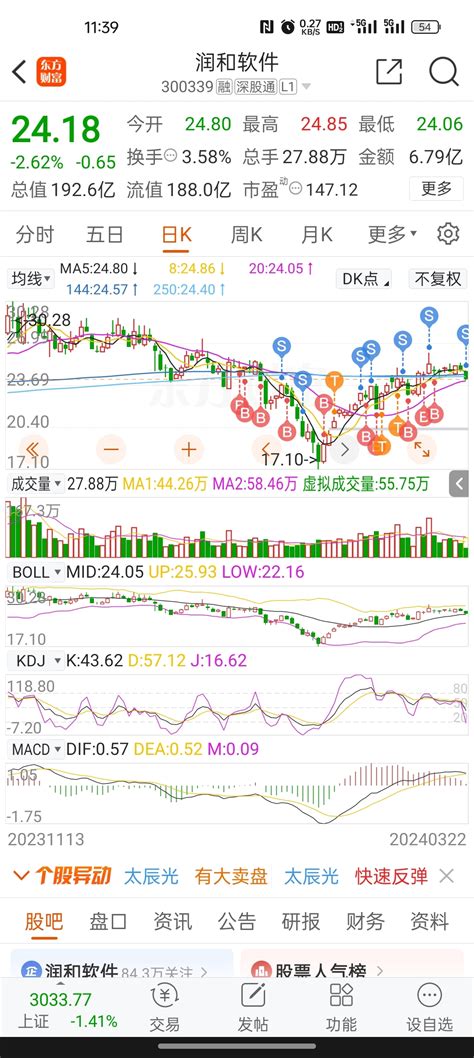Open 股票人气榜 ranking icon
Viewport: 474px width, 1058px height.
(261, 972)
